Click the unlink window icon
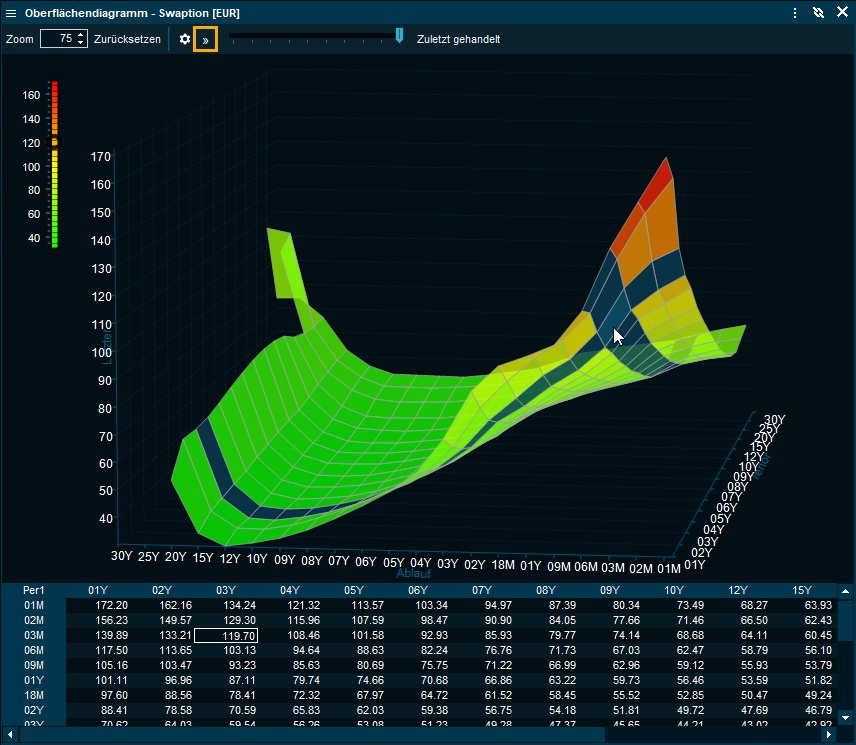856x745 pixels. coord(818,13)
